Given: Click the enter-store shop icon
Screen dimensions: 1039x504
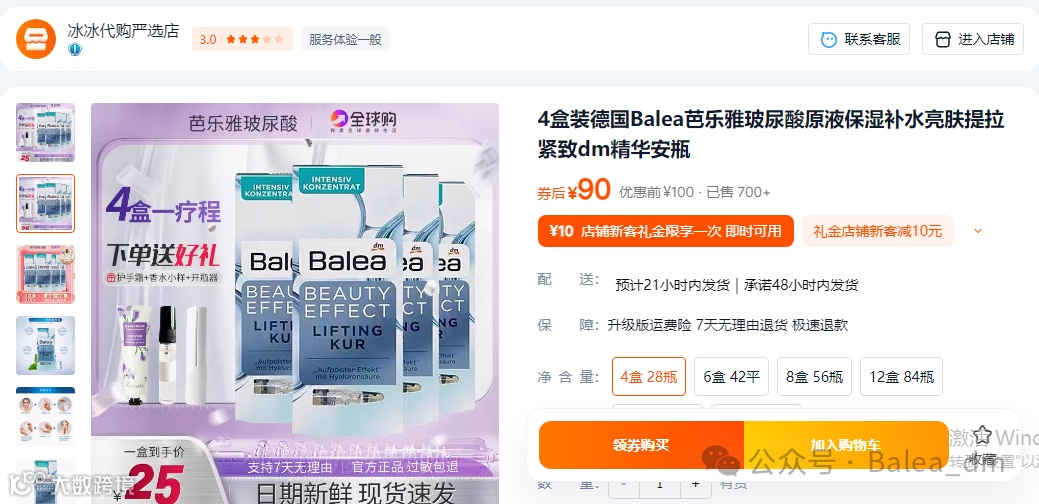Looking at the screenshot, I should click(942, 40).
